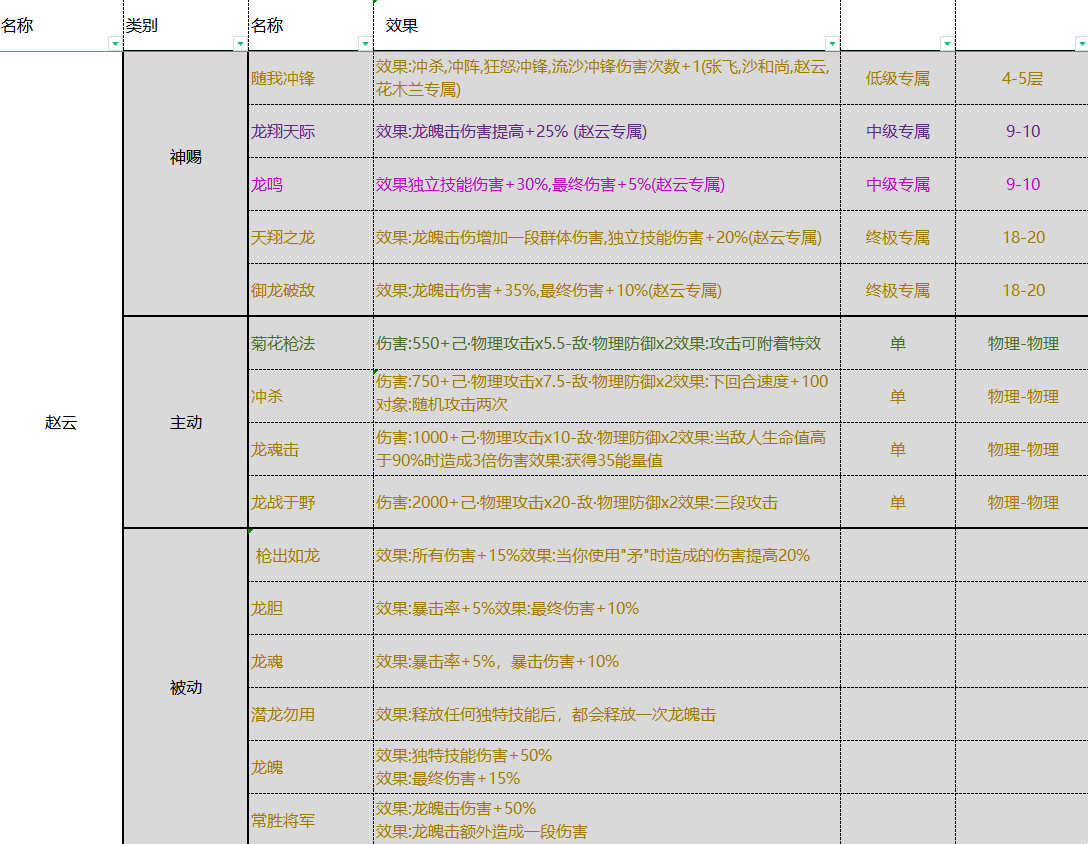Select the 龙魄 skill name cell
Image resolution: width=1088 pixels, height=844 pixels.
point(311,767)
